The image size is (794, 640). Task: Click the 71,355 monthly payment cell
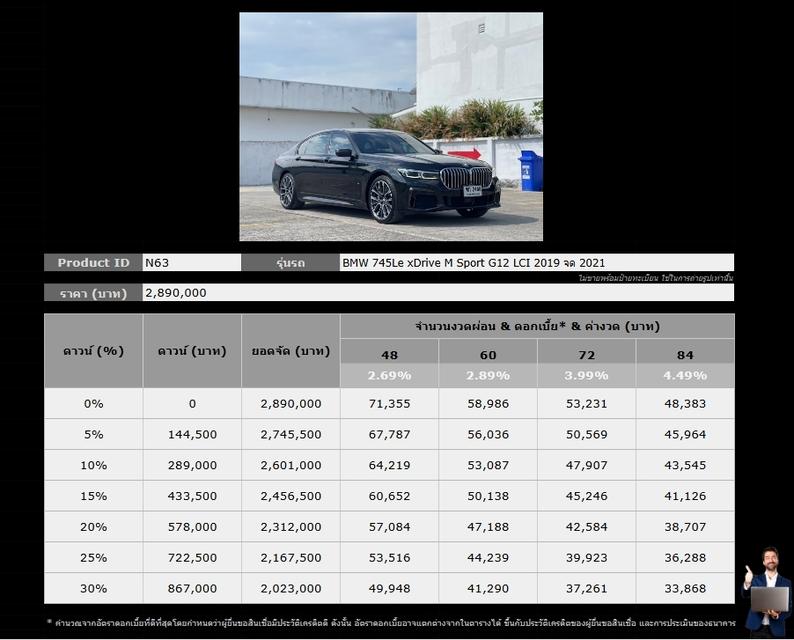tap(389, 404)
